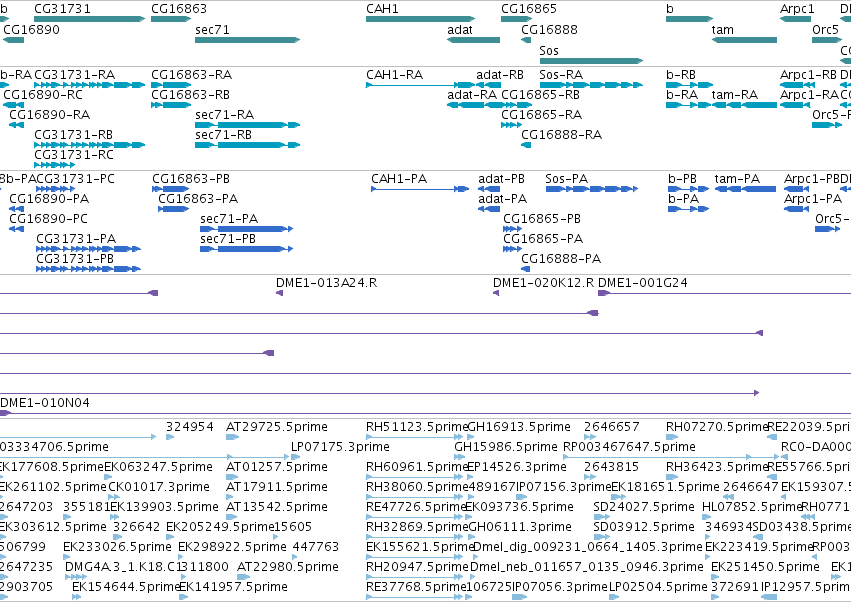851x602 pixels.
Task: Select the small CG16888 gene glyph
Action: pyautogui.click(x=526, y=40)
